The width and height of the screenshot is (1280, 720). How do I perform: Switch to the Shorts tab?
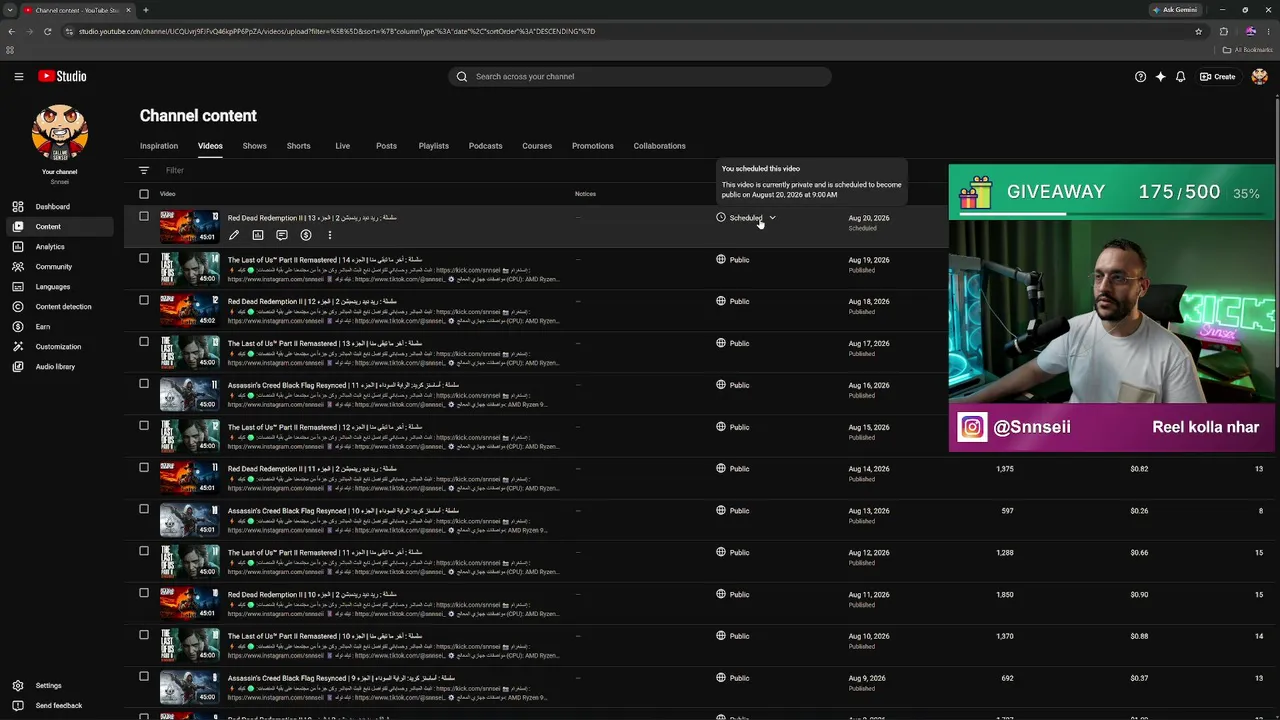[x=299, y=146]
